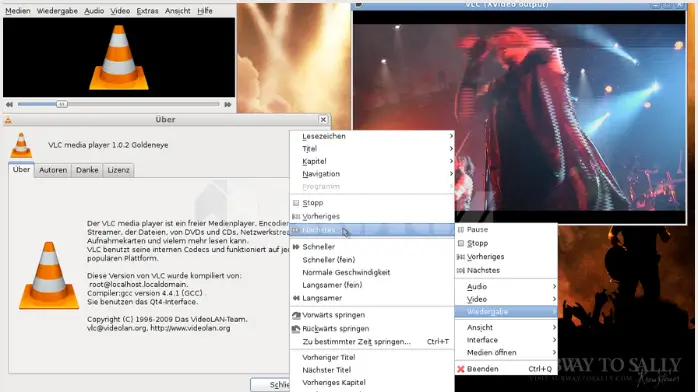This screenshot has height=392, width=698.
Task: Click the fast-forward icon right of seek bar
Action: coord(227,104)
